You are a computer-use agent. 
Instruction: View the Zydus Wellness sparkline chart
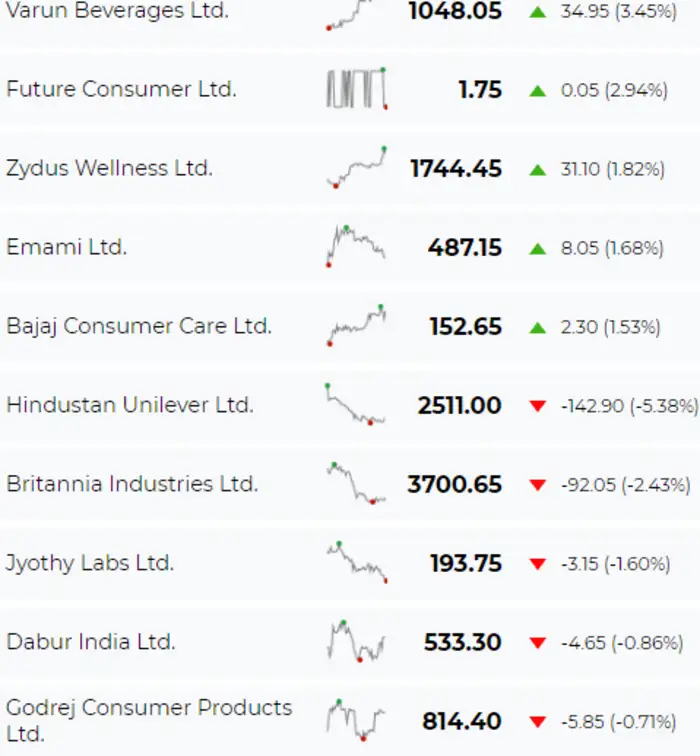356,167
